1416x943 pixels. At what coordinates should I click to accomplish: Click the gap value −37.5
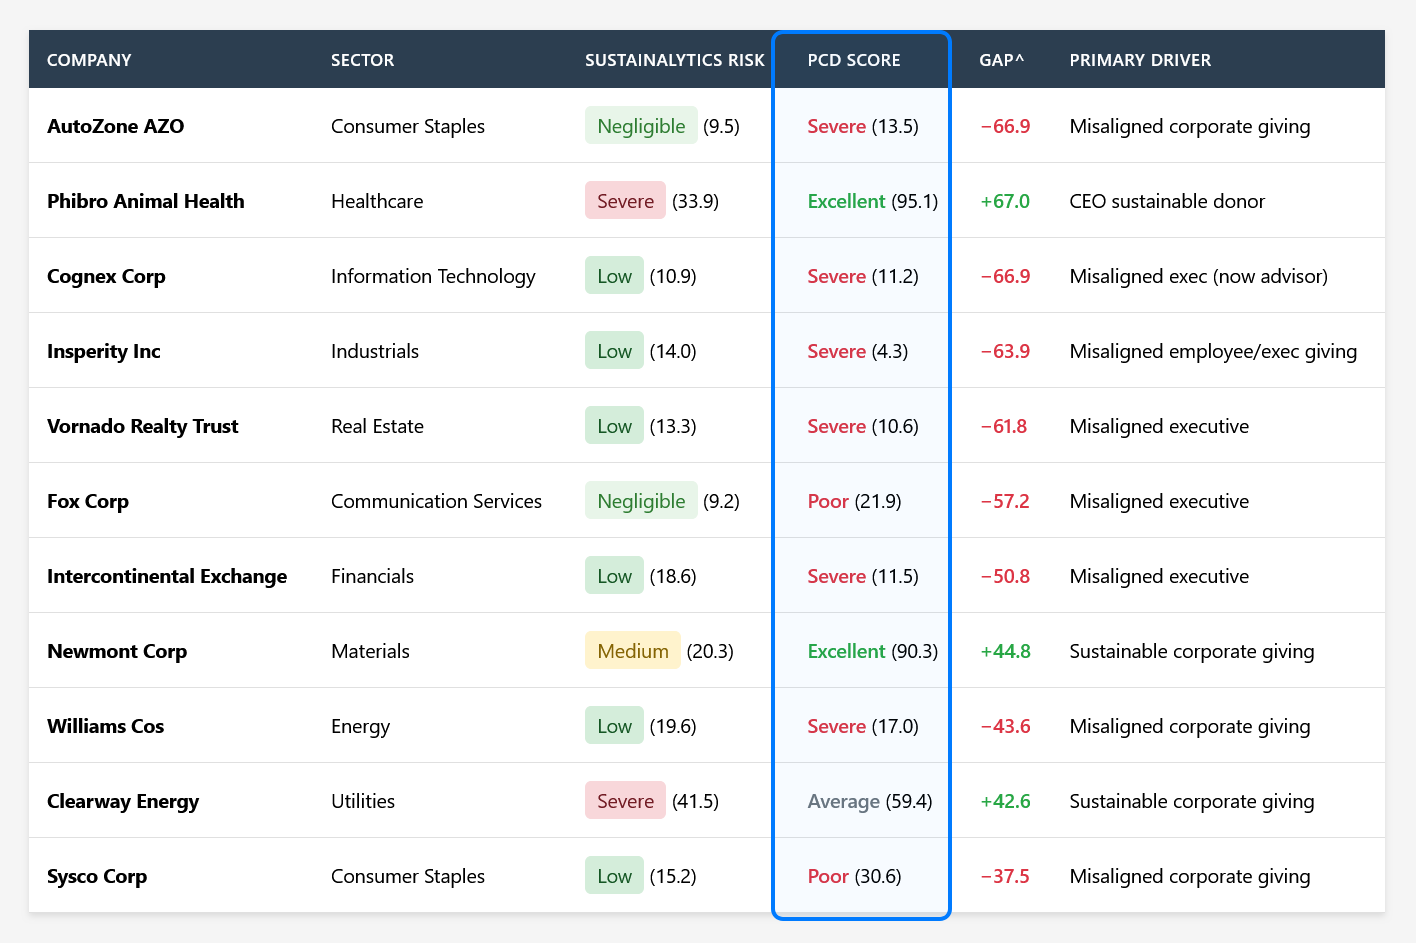coord(1005,876)
